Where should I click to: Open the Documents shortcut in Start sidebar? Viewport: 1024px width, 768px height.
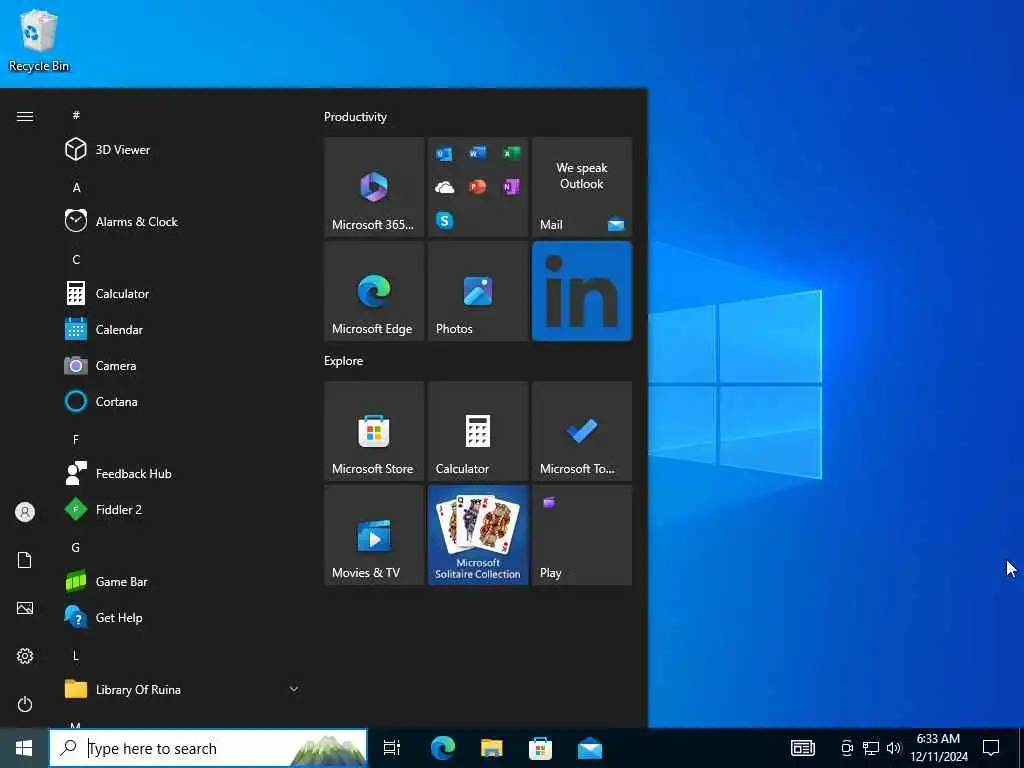(x=25, y=560)
